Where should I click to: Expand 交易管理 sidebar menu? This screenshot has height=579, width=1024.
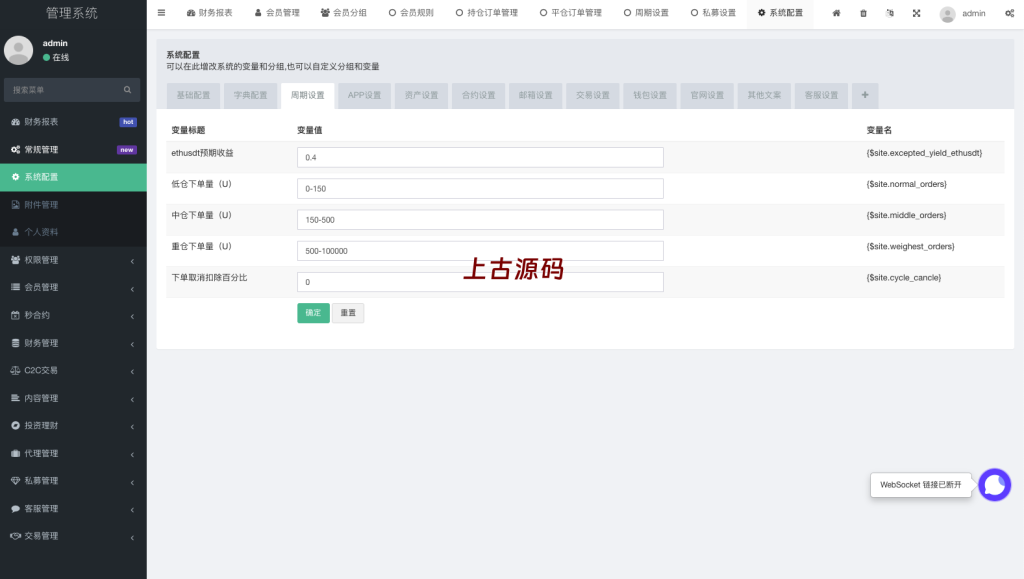pyautogui.click(x=73, y=536)
